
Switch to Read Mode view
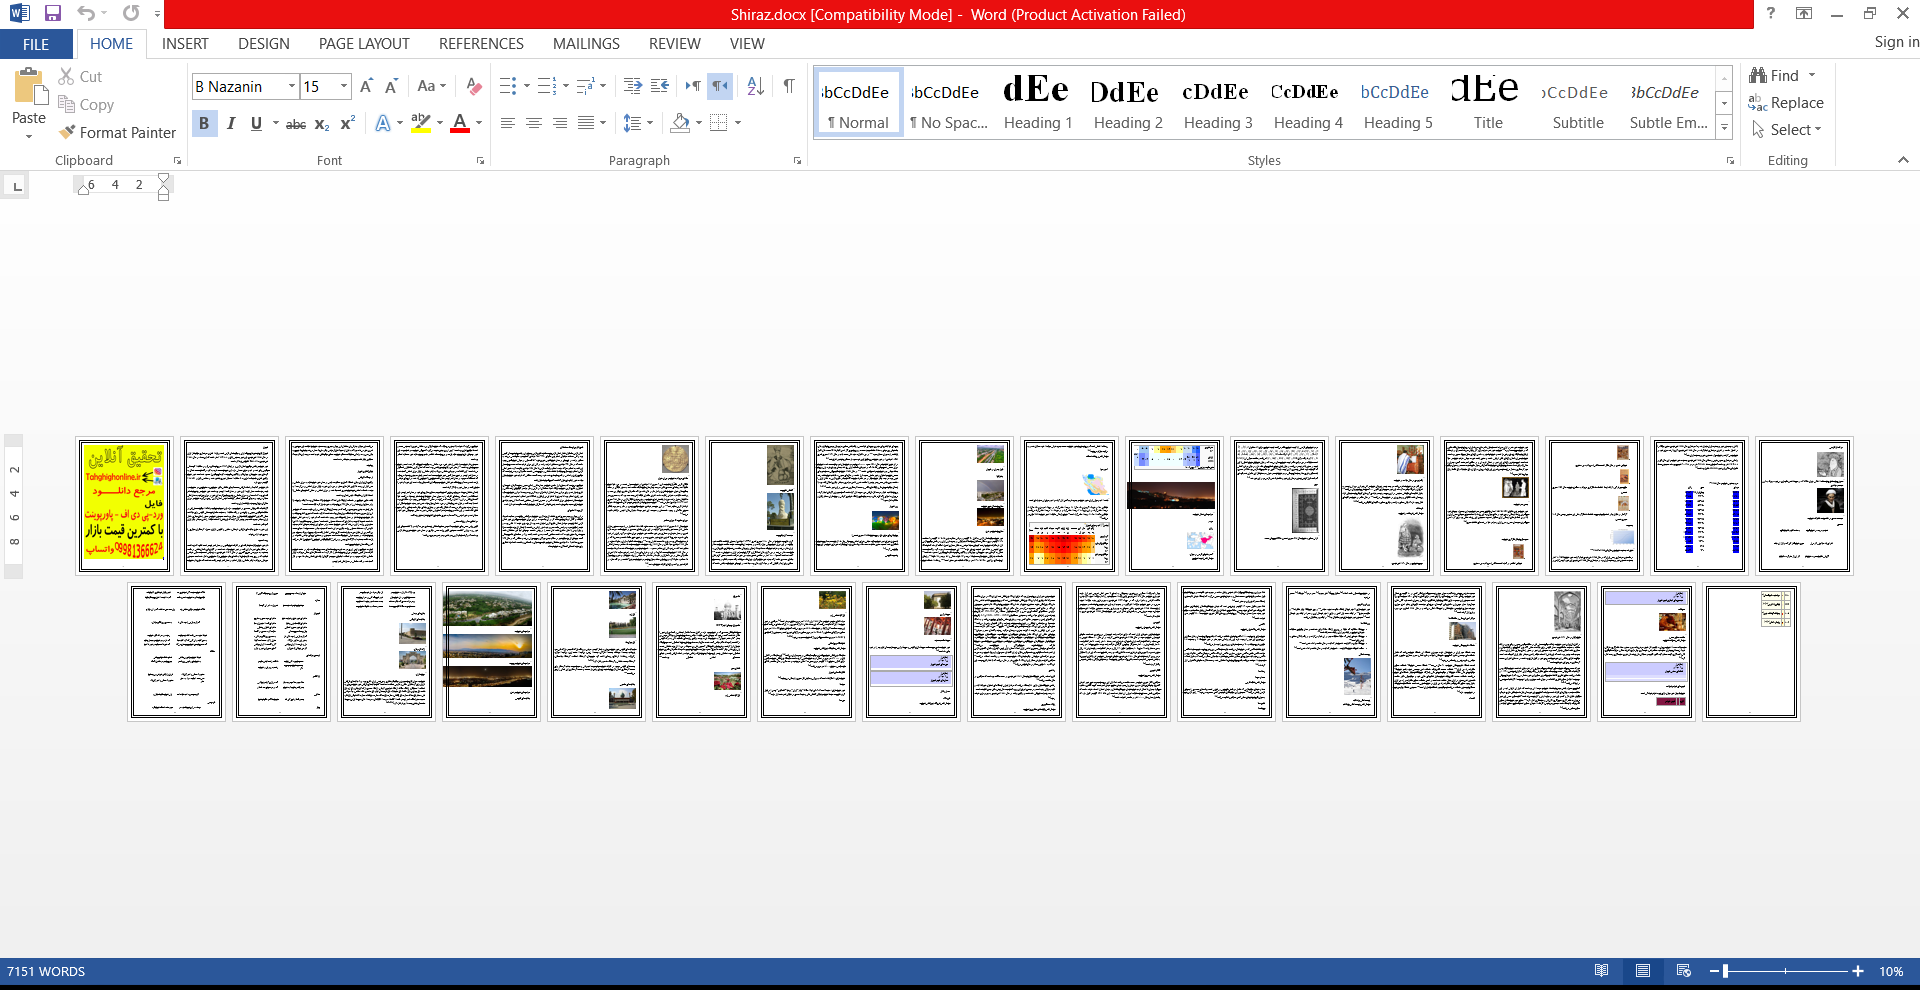1601,971
